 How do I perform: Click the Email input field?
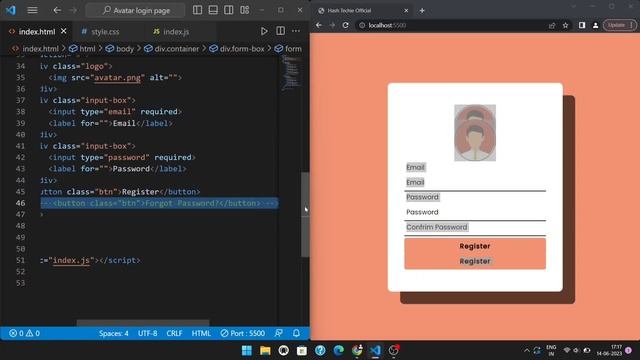pos(475,182)
